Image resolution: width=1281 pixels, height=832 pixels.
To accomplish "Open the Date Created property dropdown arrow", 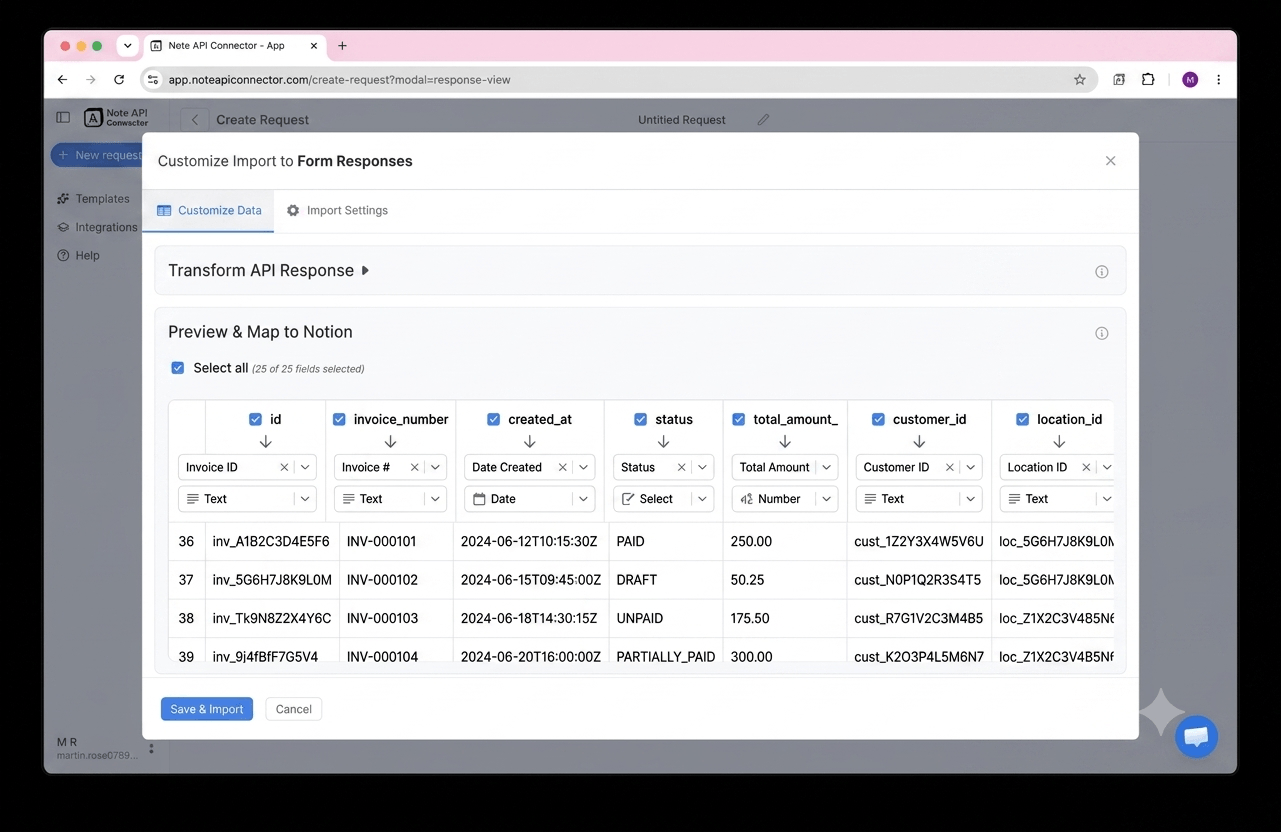I will (583, 467).
